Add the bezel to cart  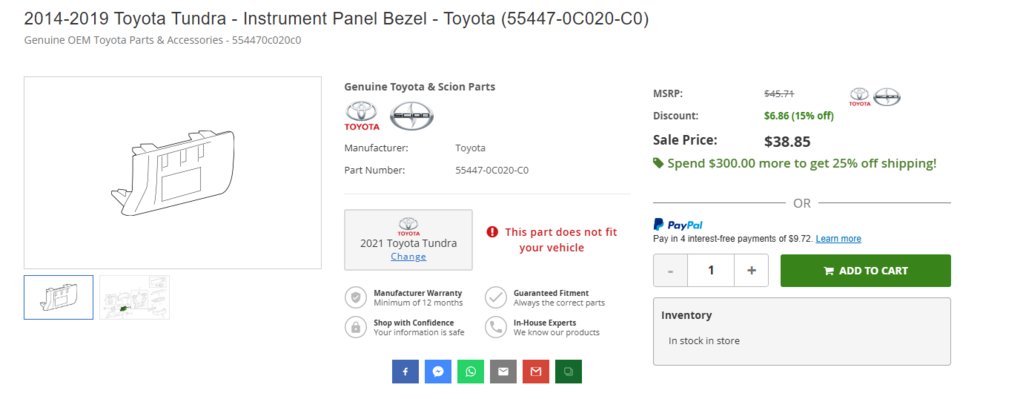pos(865,271)
